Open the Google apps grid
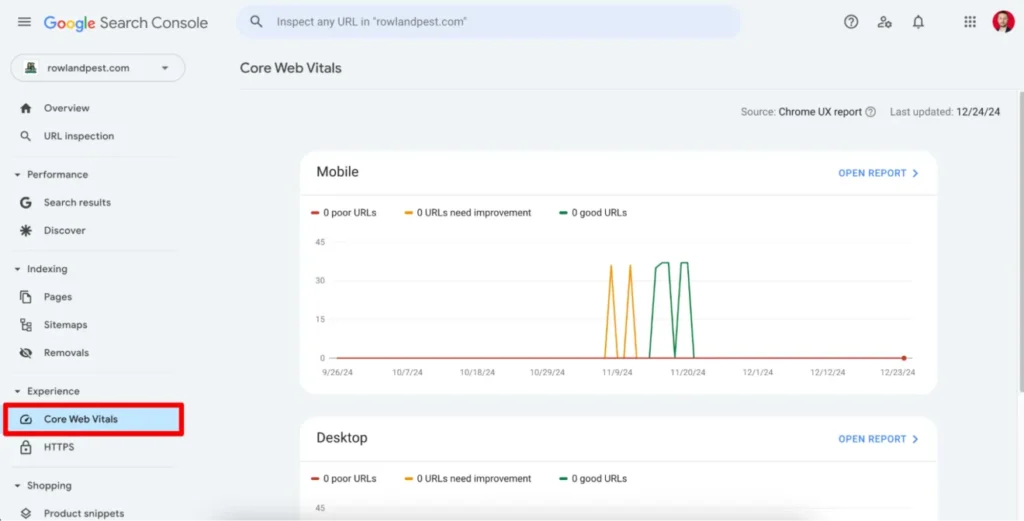The height and width of the screenshot is (521, 1024). click(969, 22)
